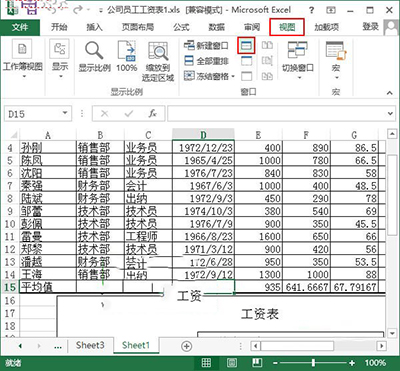The width and height of the screenshot is (400, 371).
Task: Select cell with date 1972/12/23
Action: (x=203, y=147)
